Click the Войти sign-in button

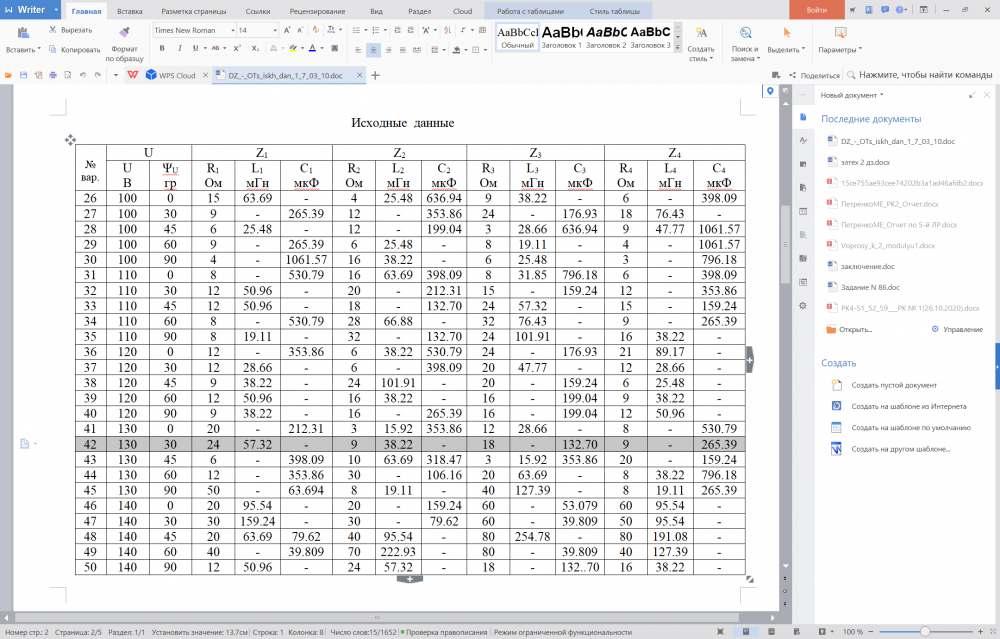tap(816, 10)
